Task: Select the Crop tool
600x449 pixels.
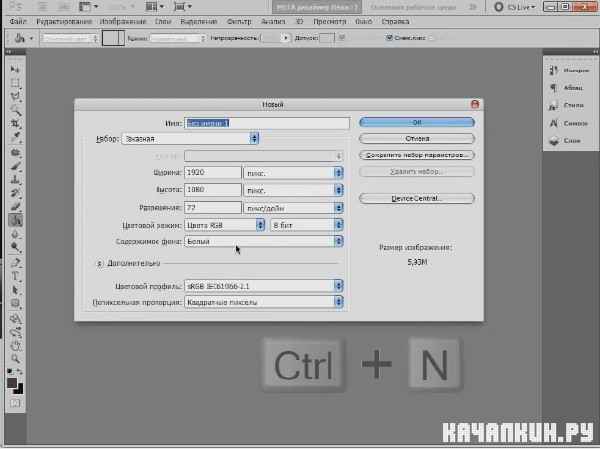Action: click(15, 124)
